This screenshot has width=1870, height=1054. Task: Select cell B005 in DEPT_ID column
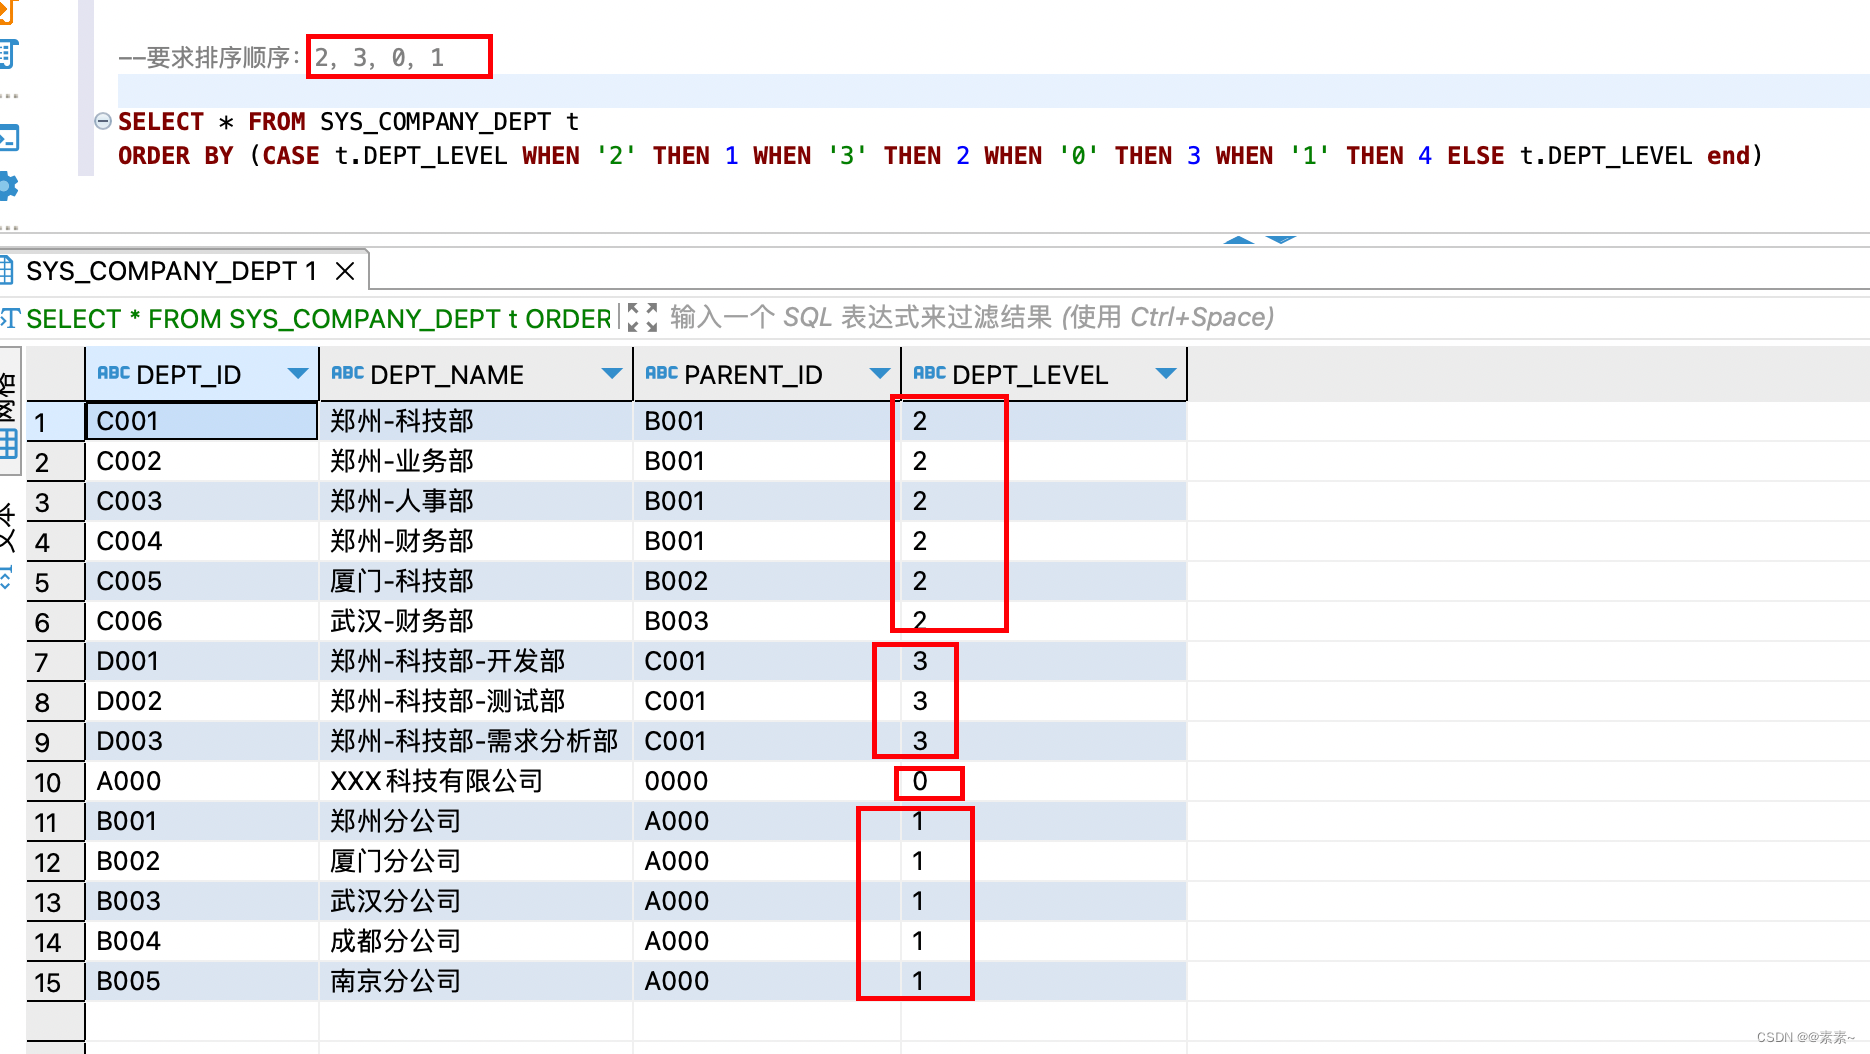(202, 981)
